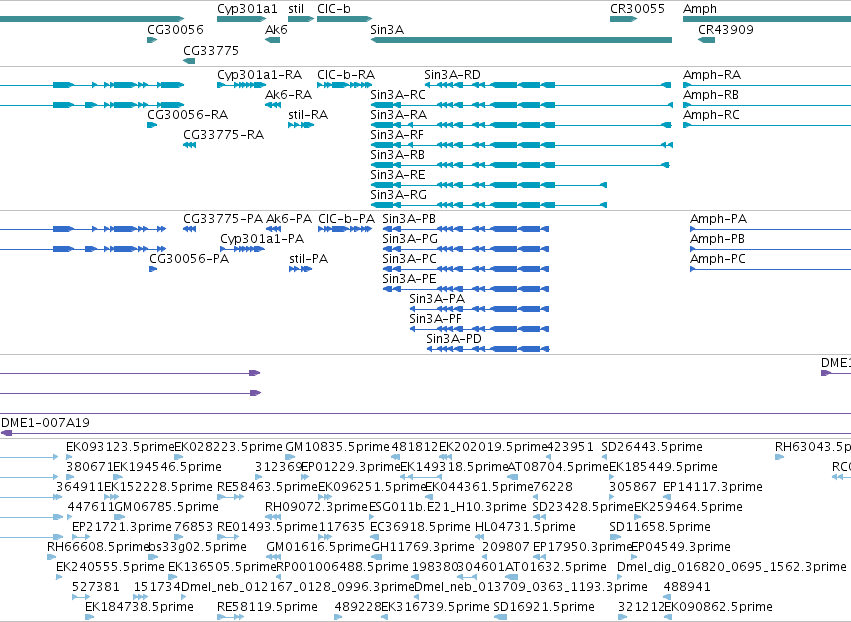This screenshot has width=851, height=622.
Task: Select protein Sin3A-PE
Action: pos(466,289)
